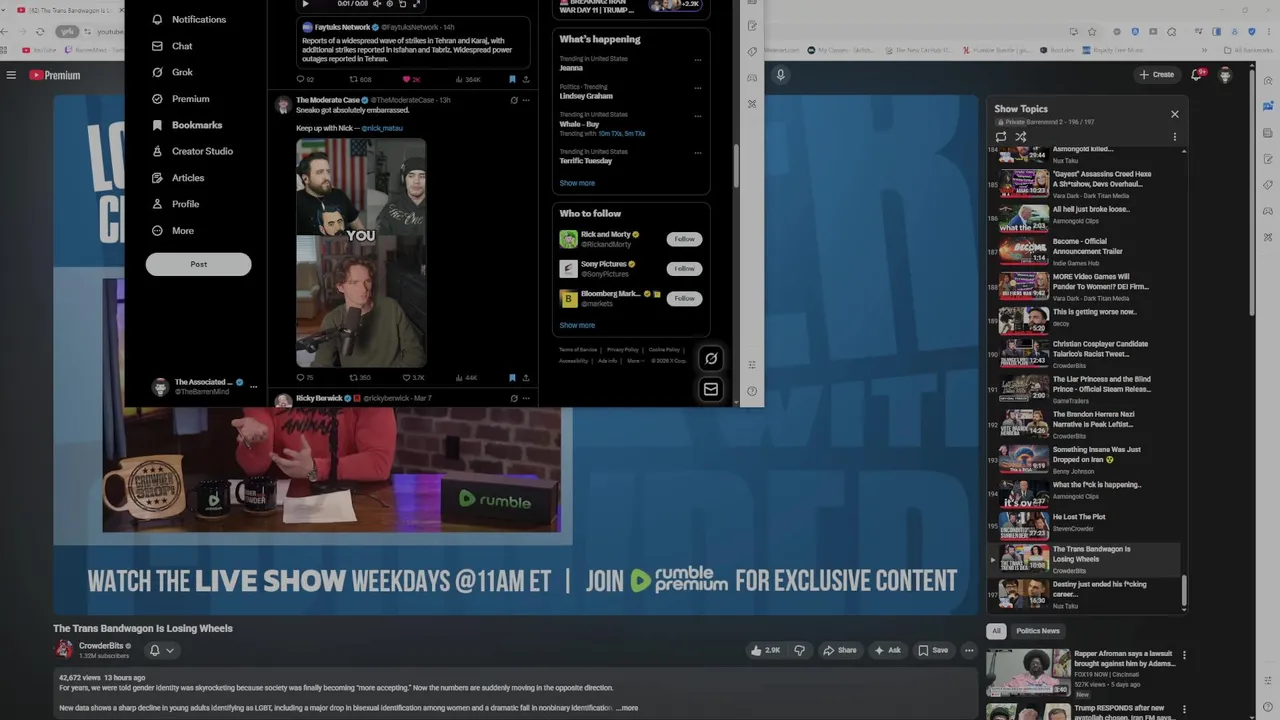Image resolution: width=1280 pixels, height=720 pixels.
Task: Select the All filter chip
Action: (996, 631)
